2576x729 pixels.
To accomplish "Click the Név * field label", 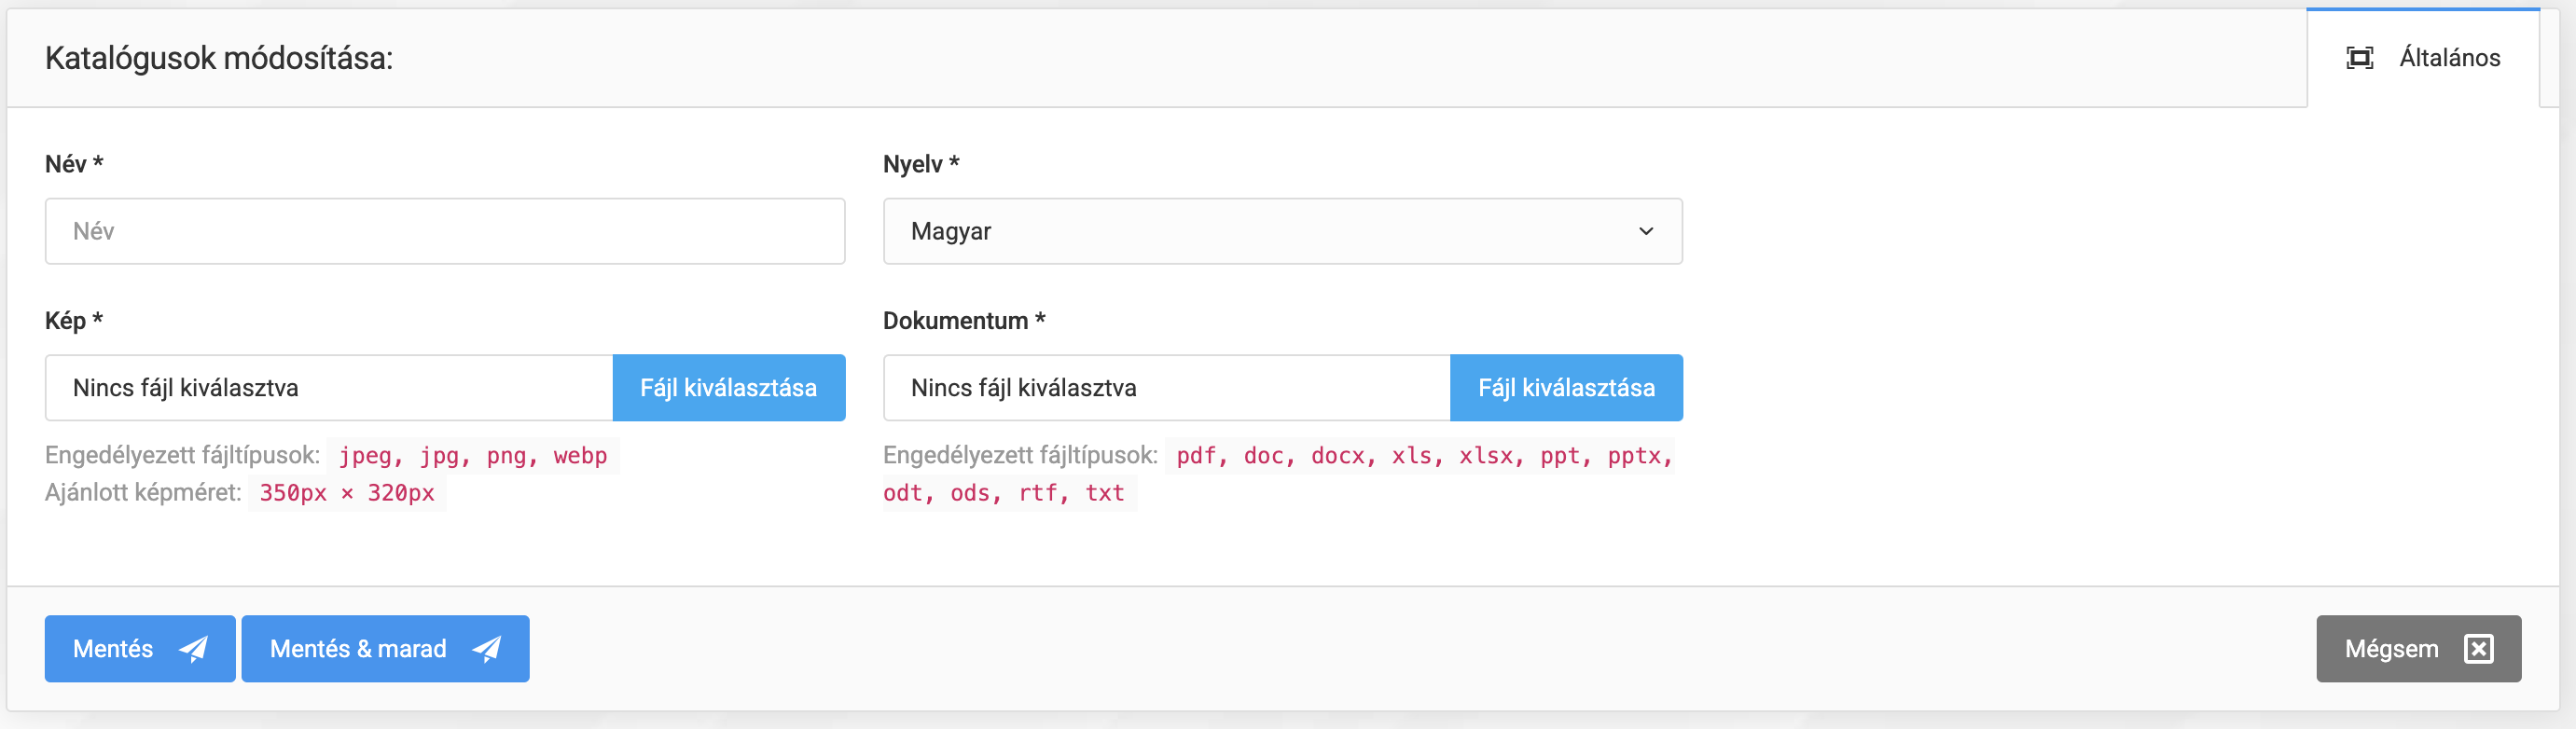I will pos(74,164).
